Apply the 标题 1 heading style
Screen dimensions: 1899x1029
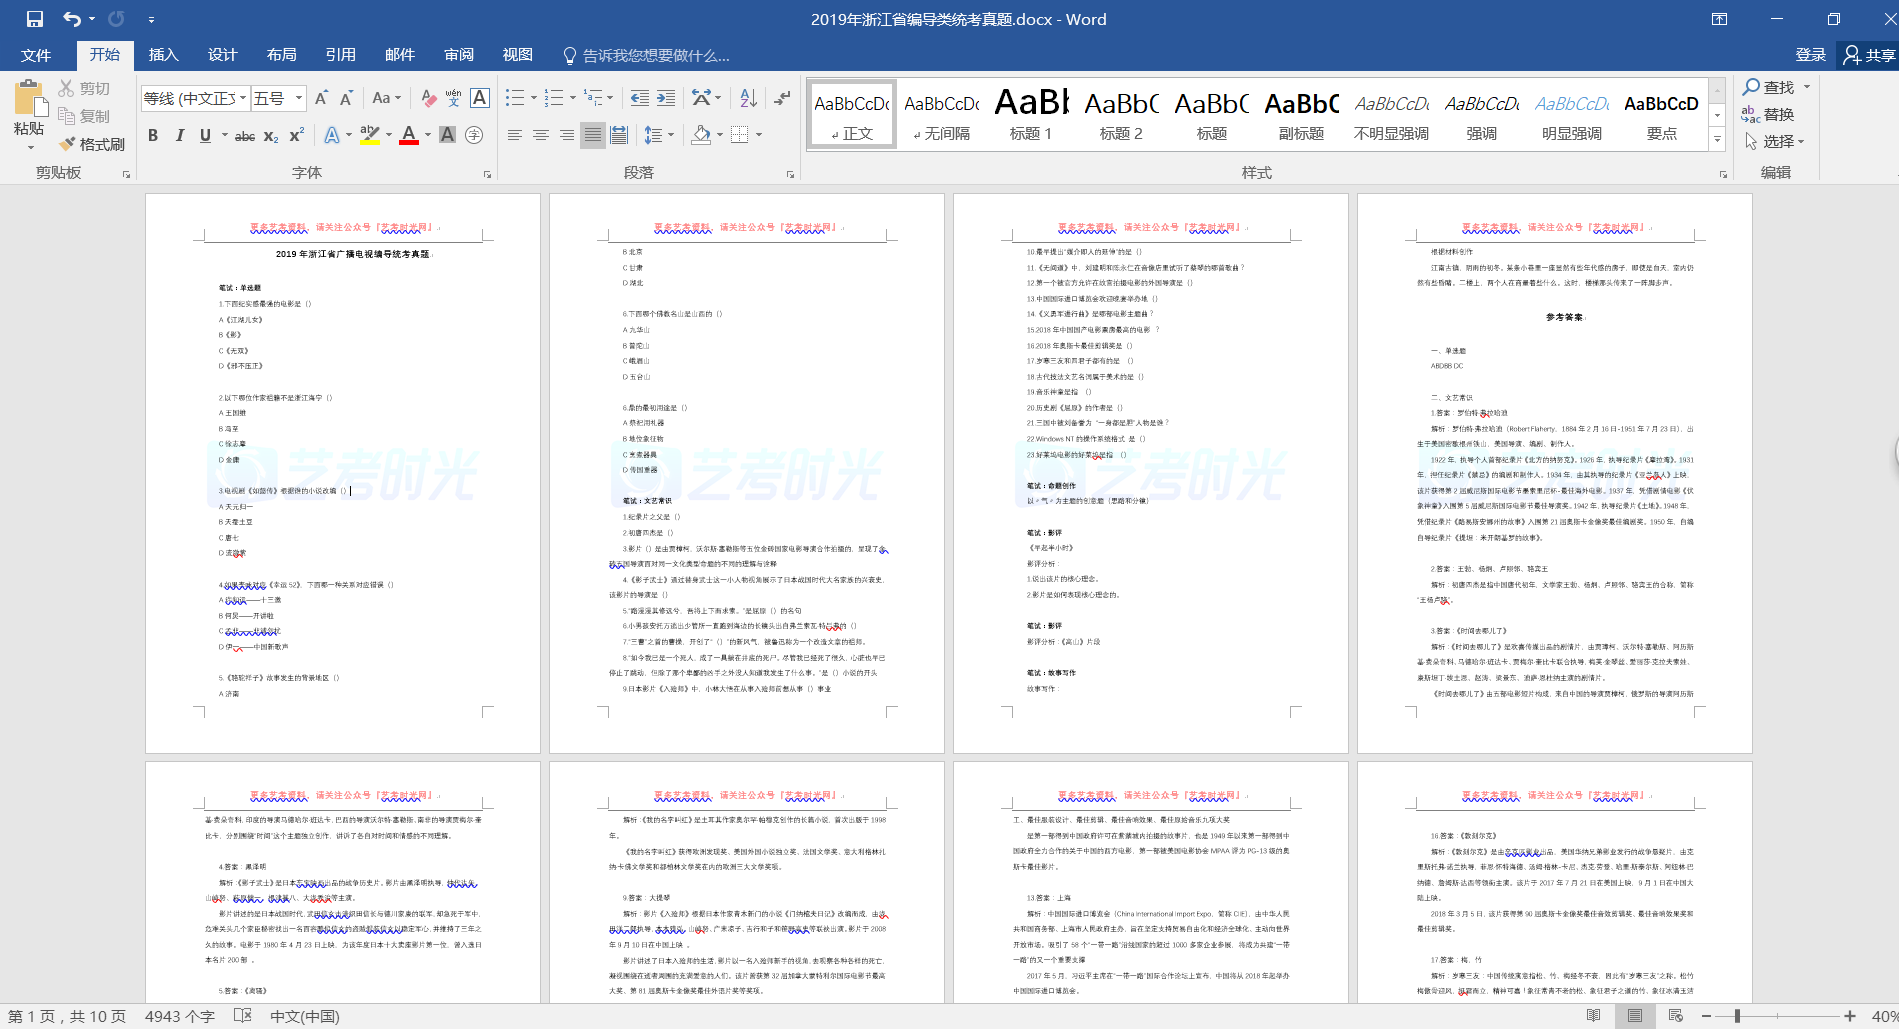click(x=1030, y=115)
